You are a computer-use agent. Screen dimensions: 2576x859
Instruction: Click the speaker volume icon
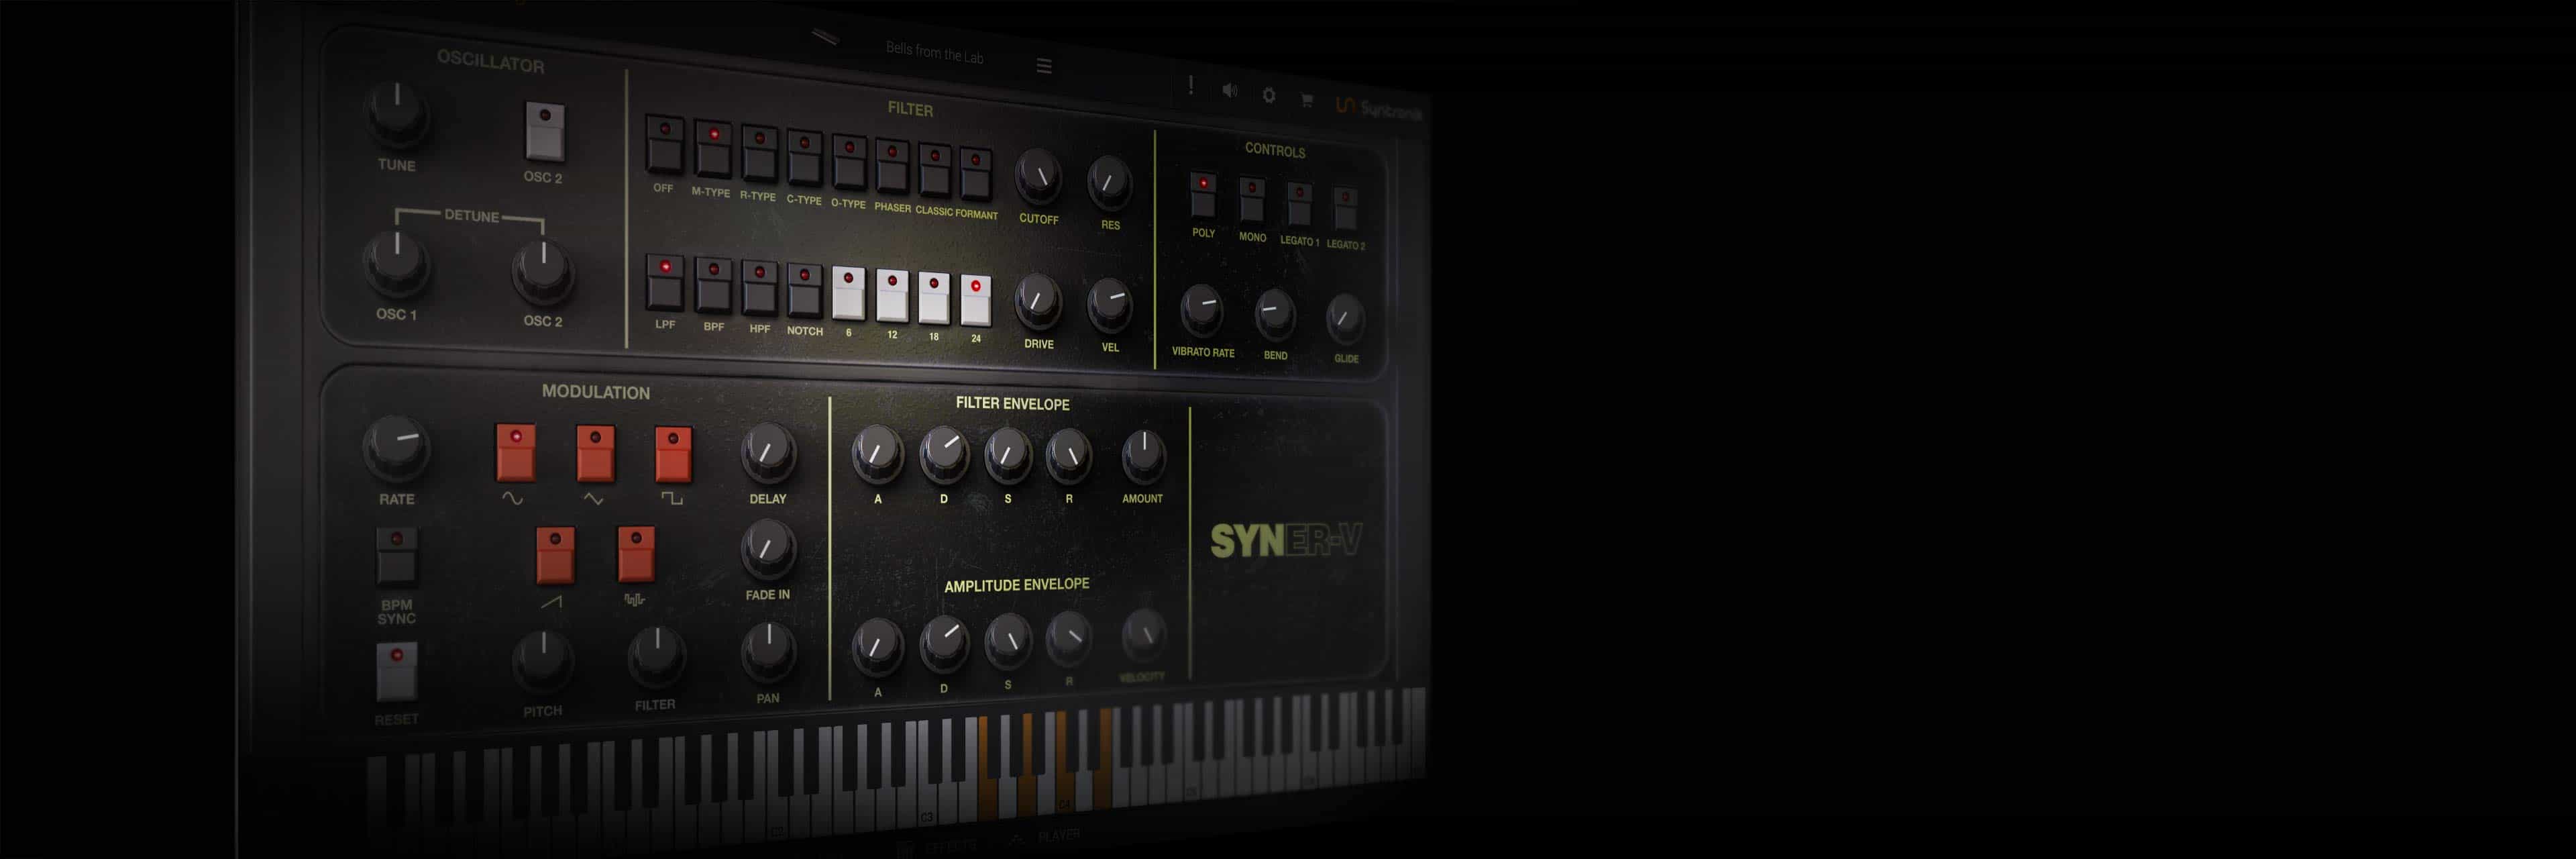(1229, 91)
